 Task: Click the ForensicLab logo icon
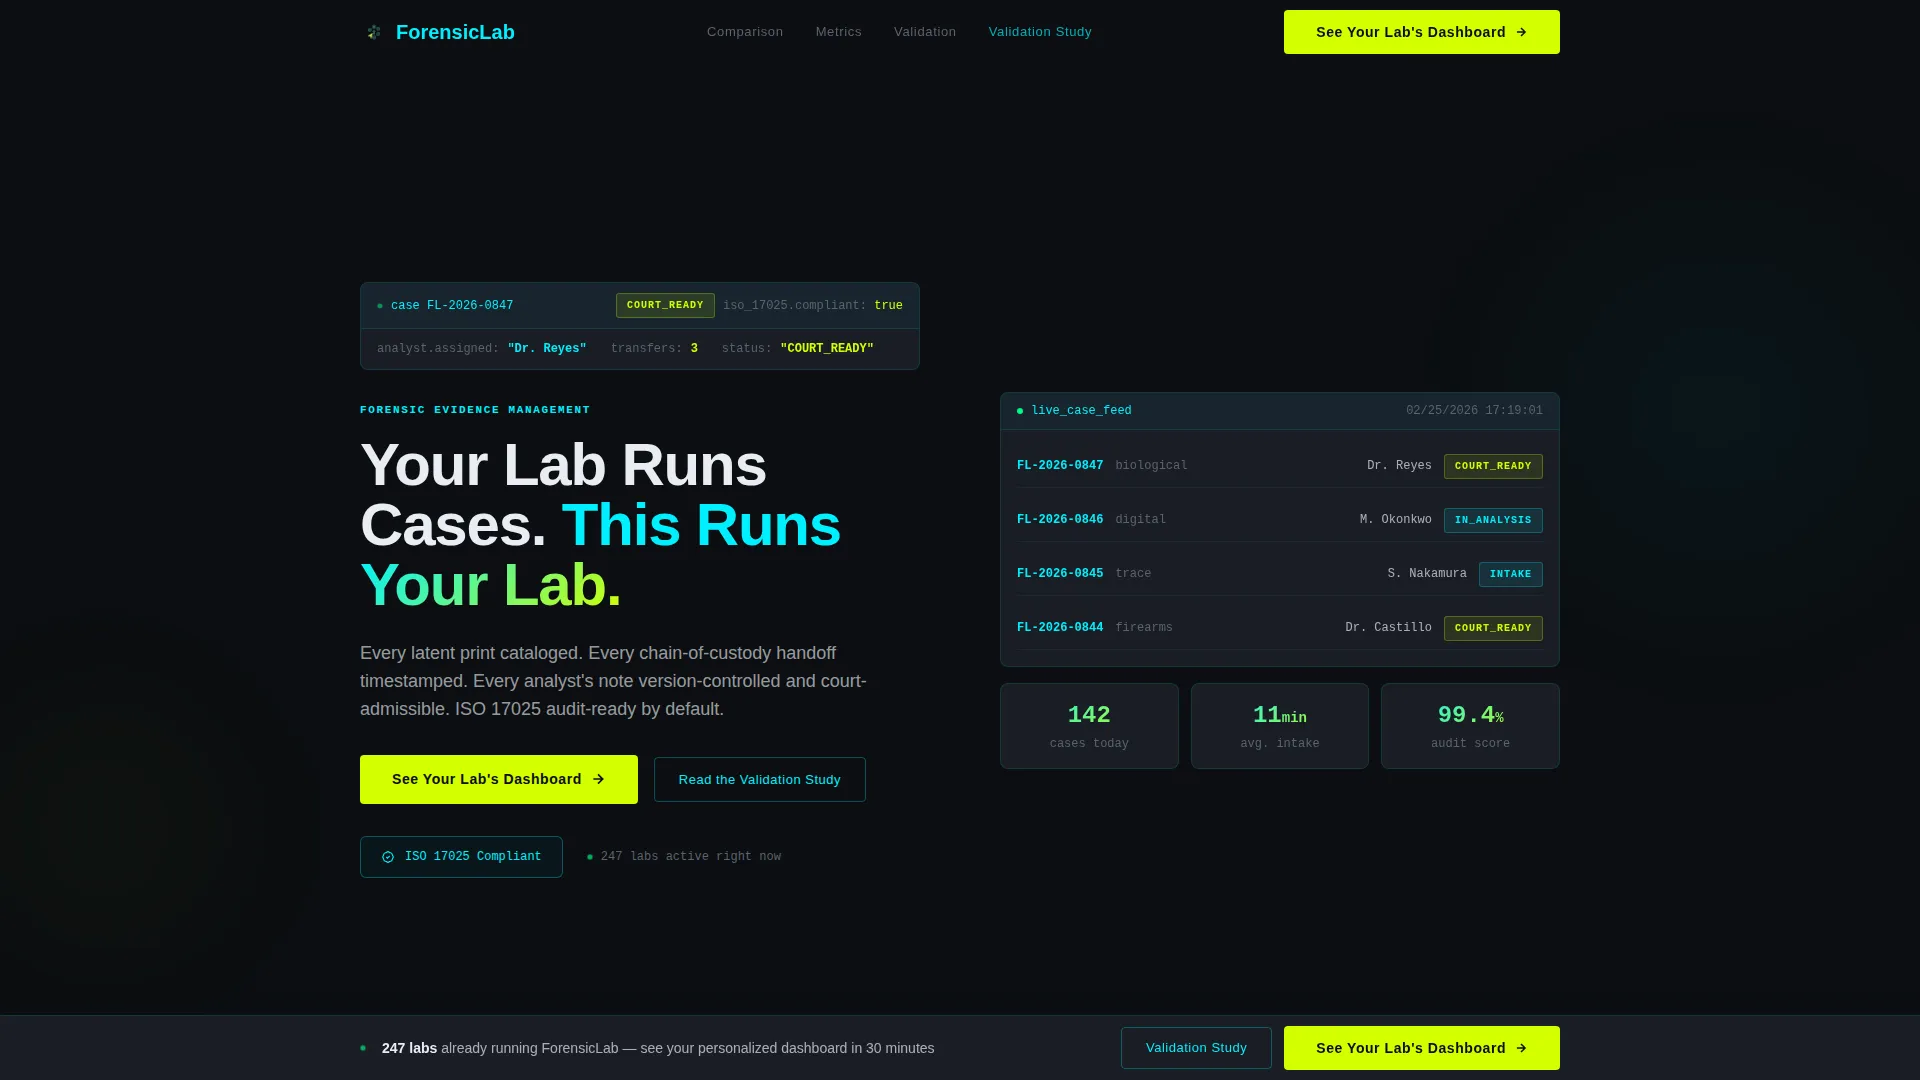pyautogui.click(x=374, y=32)
